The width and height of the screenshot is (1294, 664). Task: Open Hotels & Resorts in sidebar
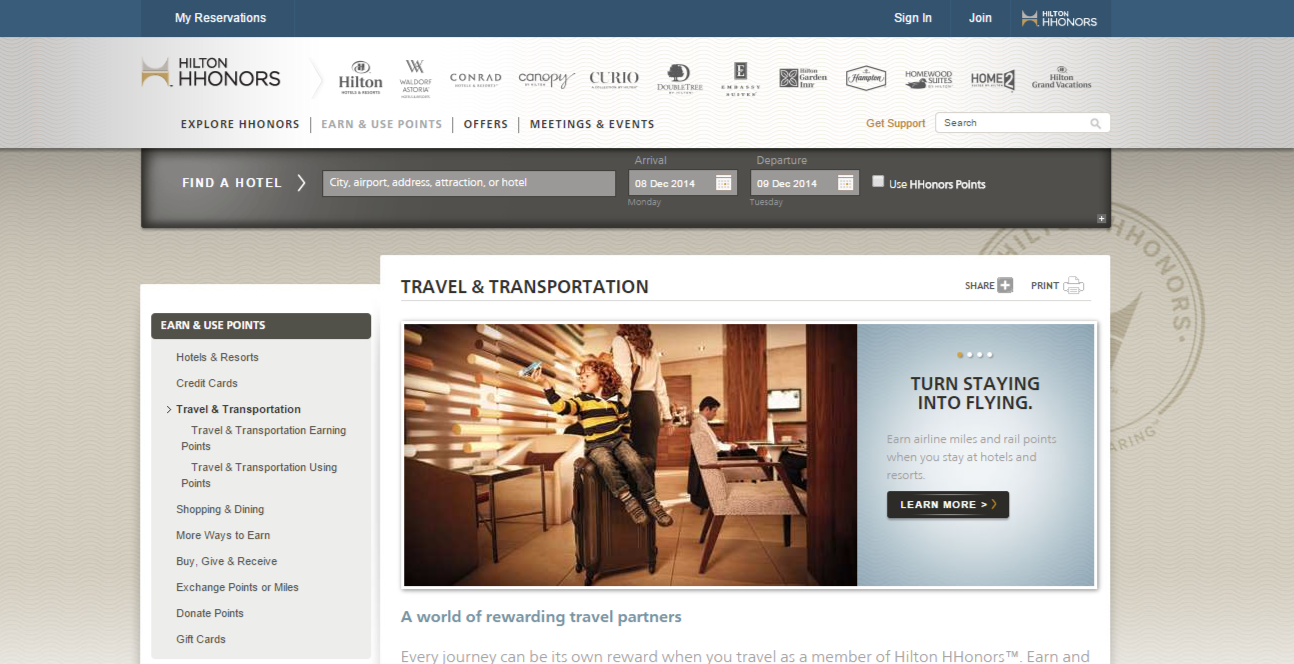point(217,357)
